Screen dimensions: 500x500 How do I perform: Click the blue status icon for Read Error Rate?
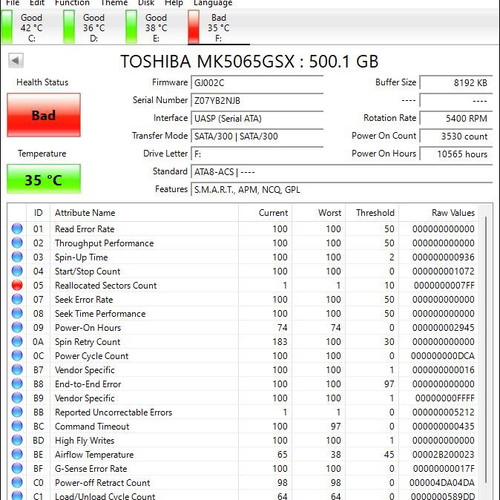point(17,229)
